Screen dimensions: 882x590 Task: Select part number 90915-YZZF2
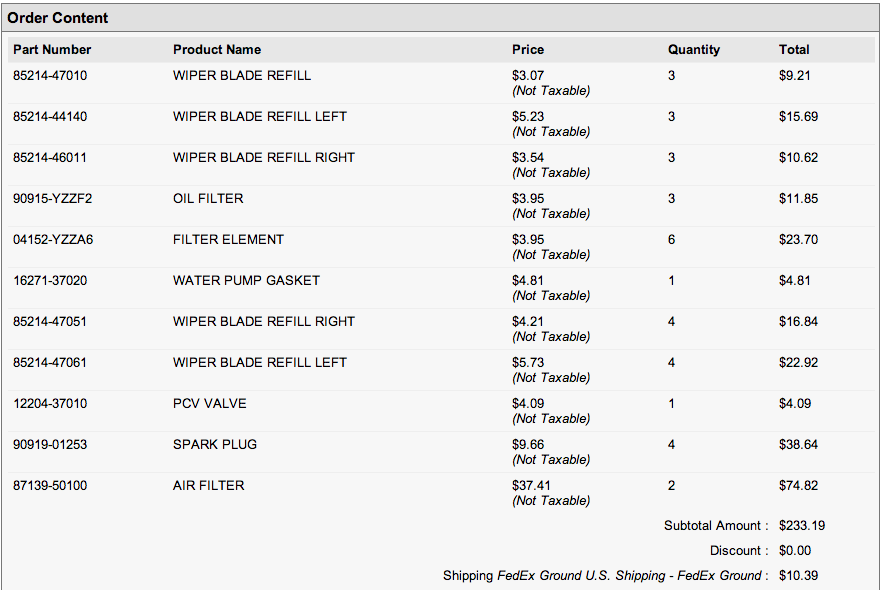click(x=52, y=199)
